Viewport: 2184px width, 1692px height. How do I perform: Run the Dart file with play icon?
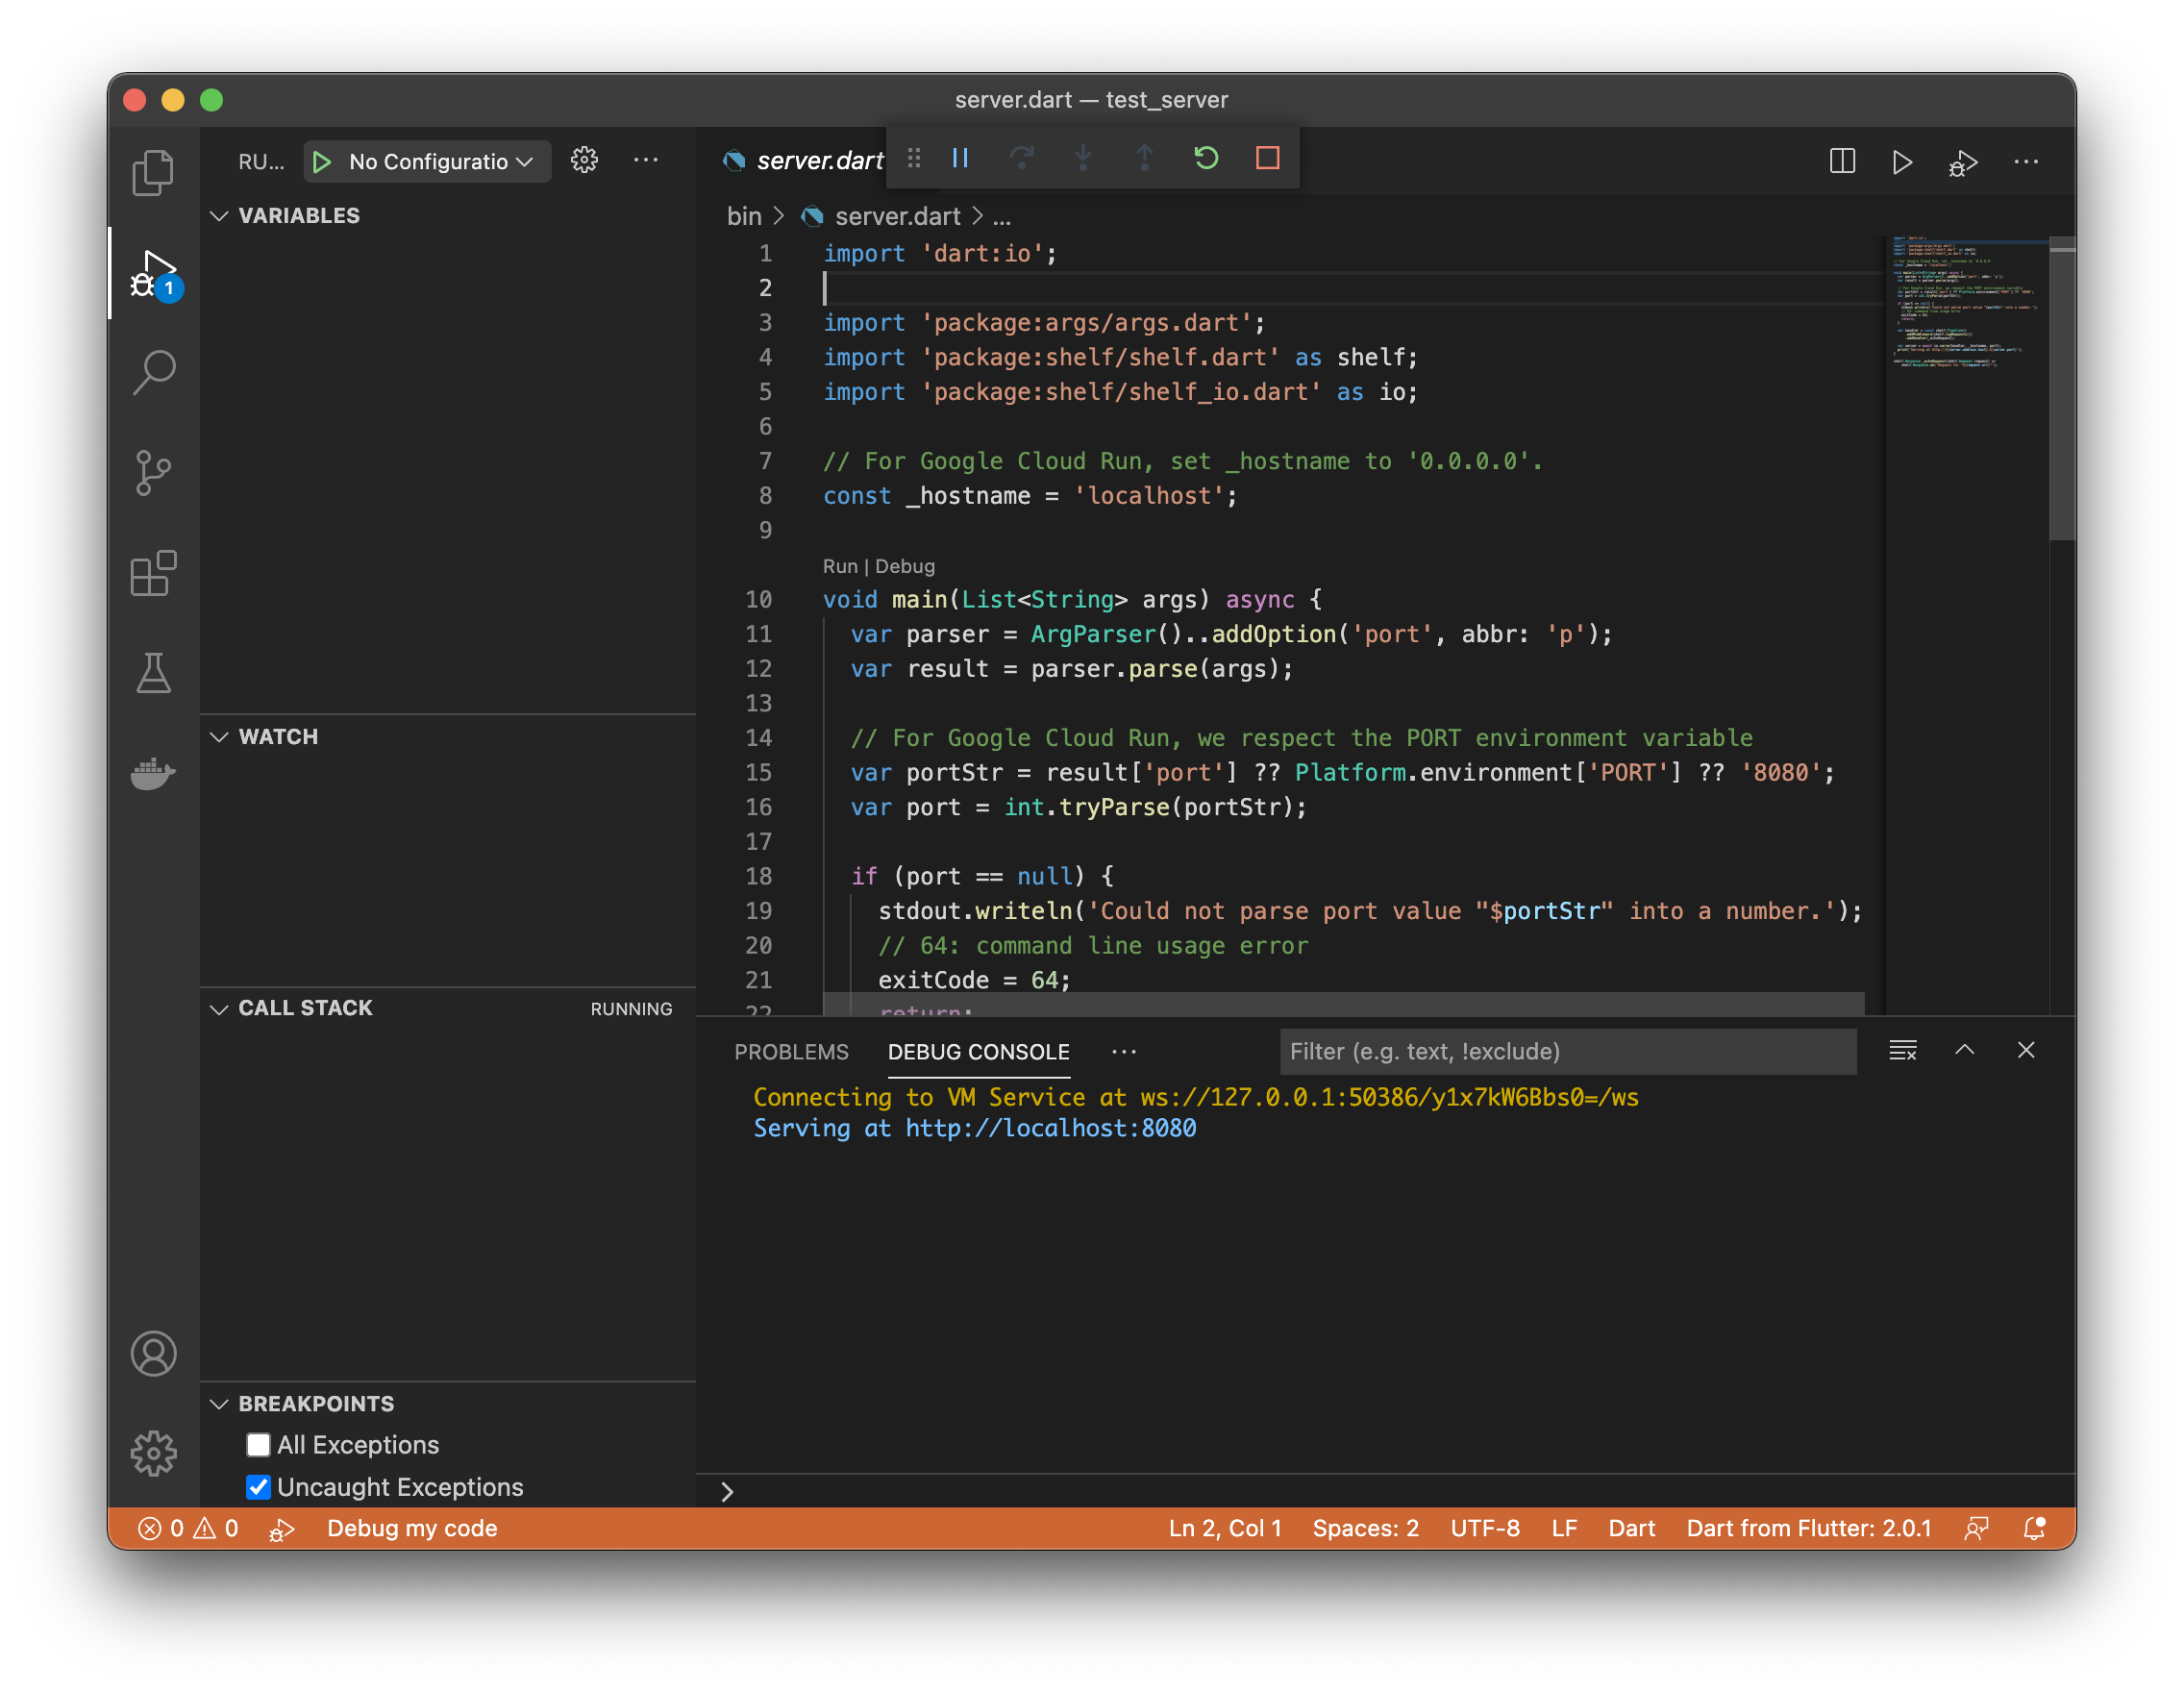point(1902,161)
